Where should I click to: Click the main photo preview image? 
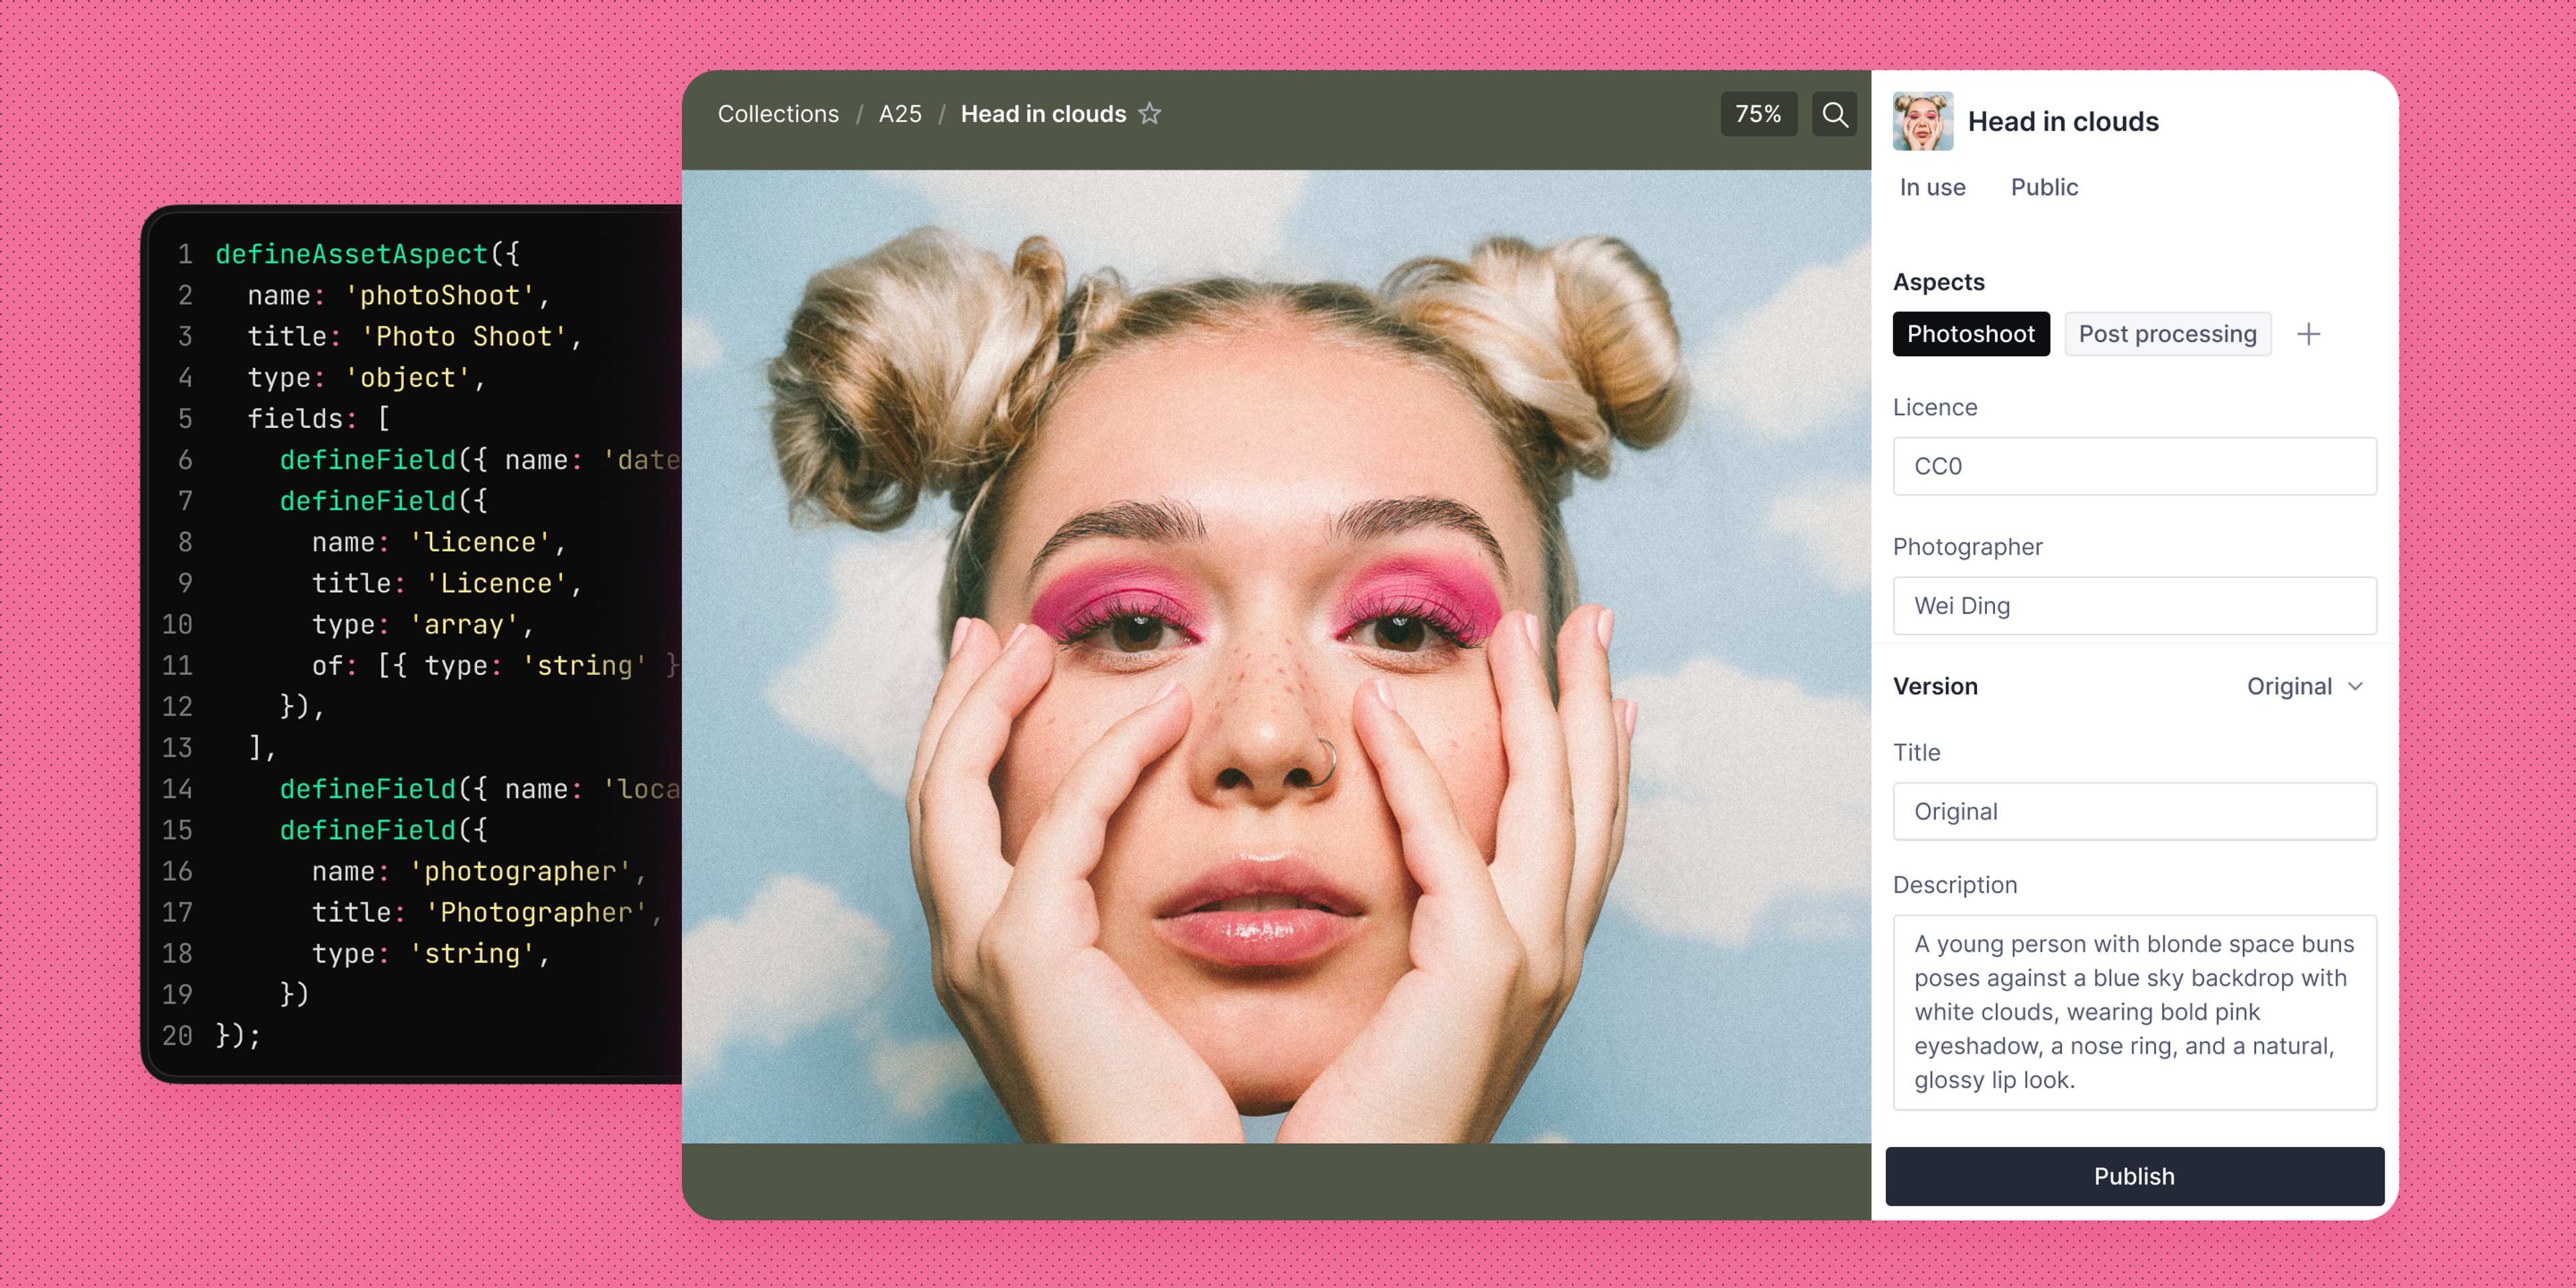point(1276,656)
